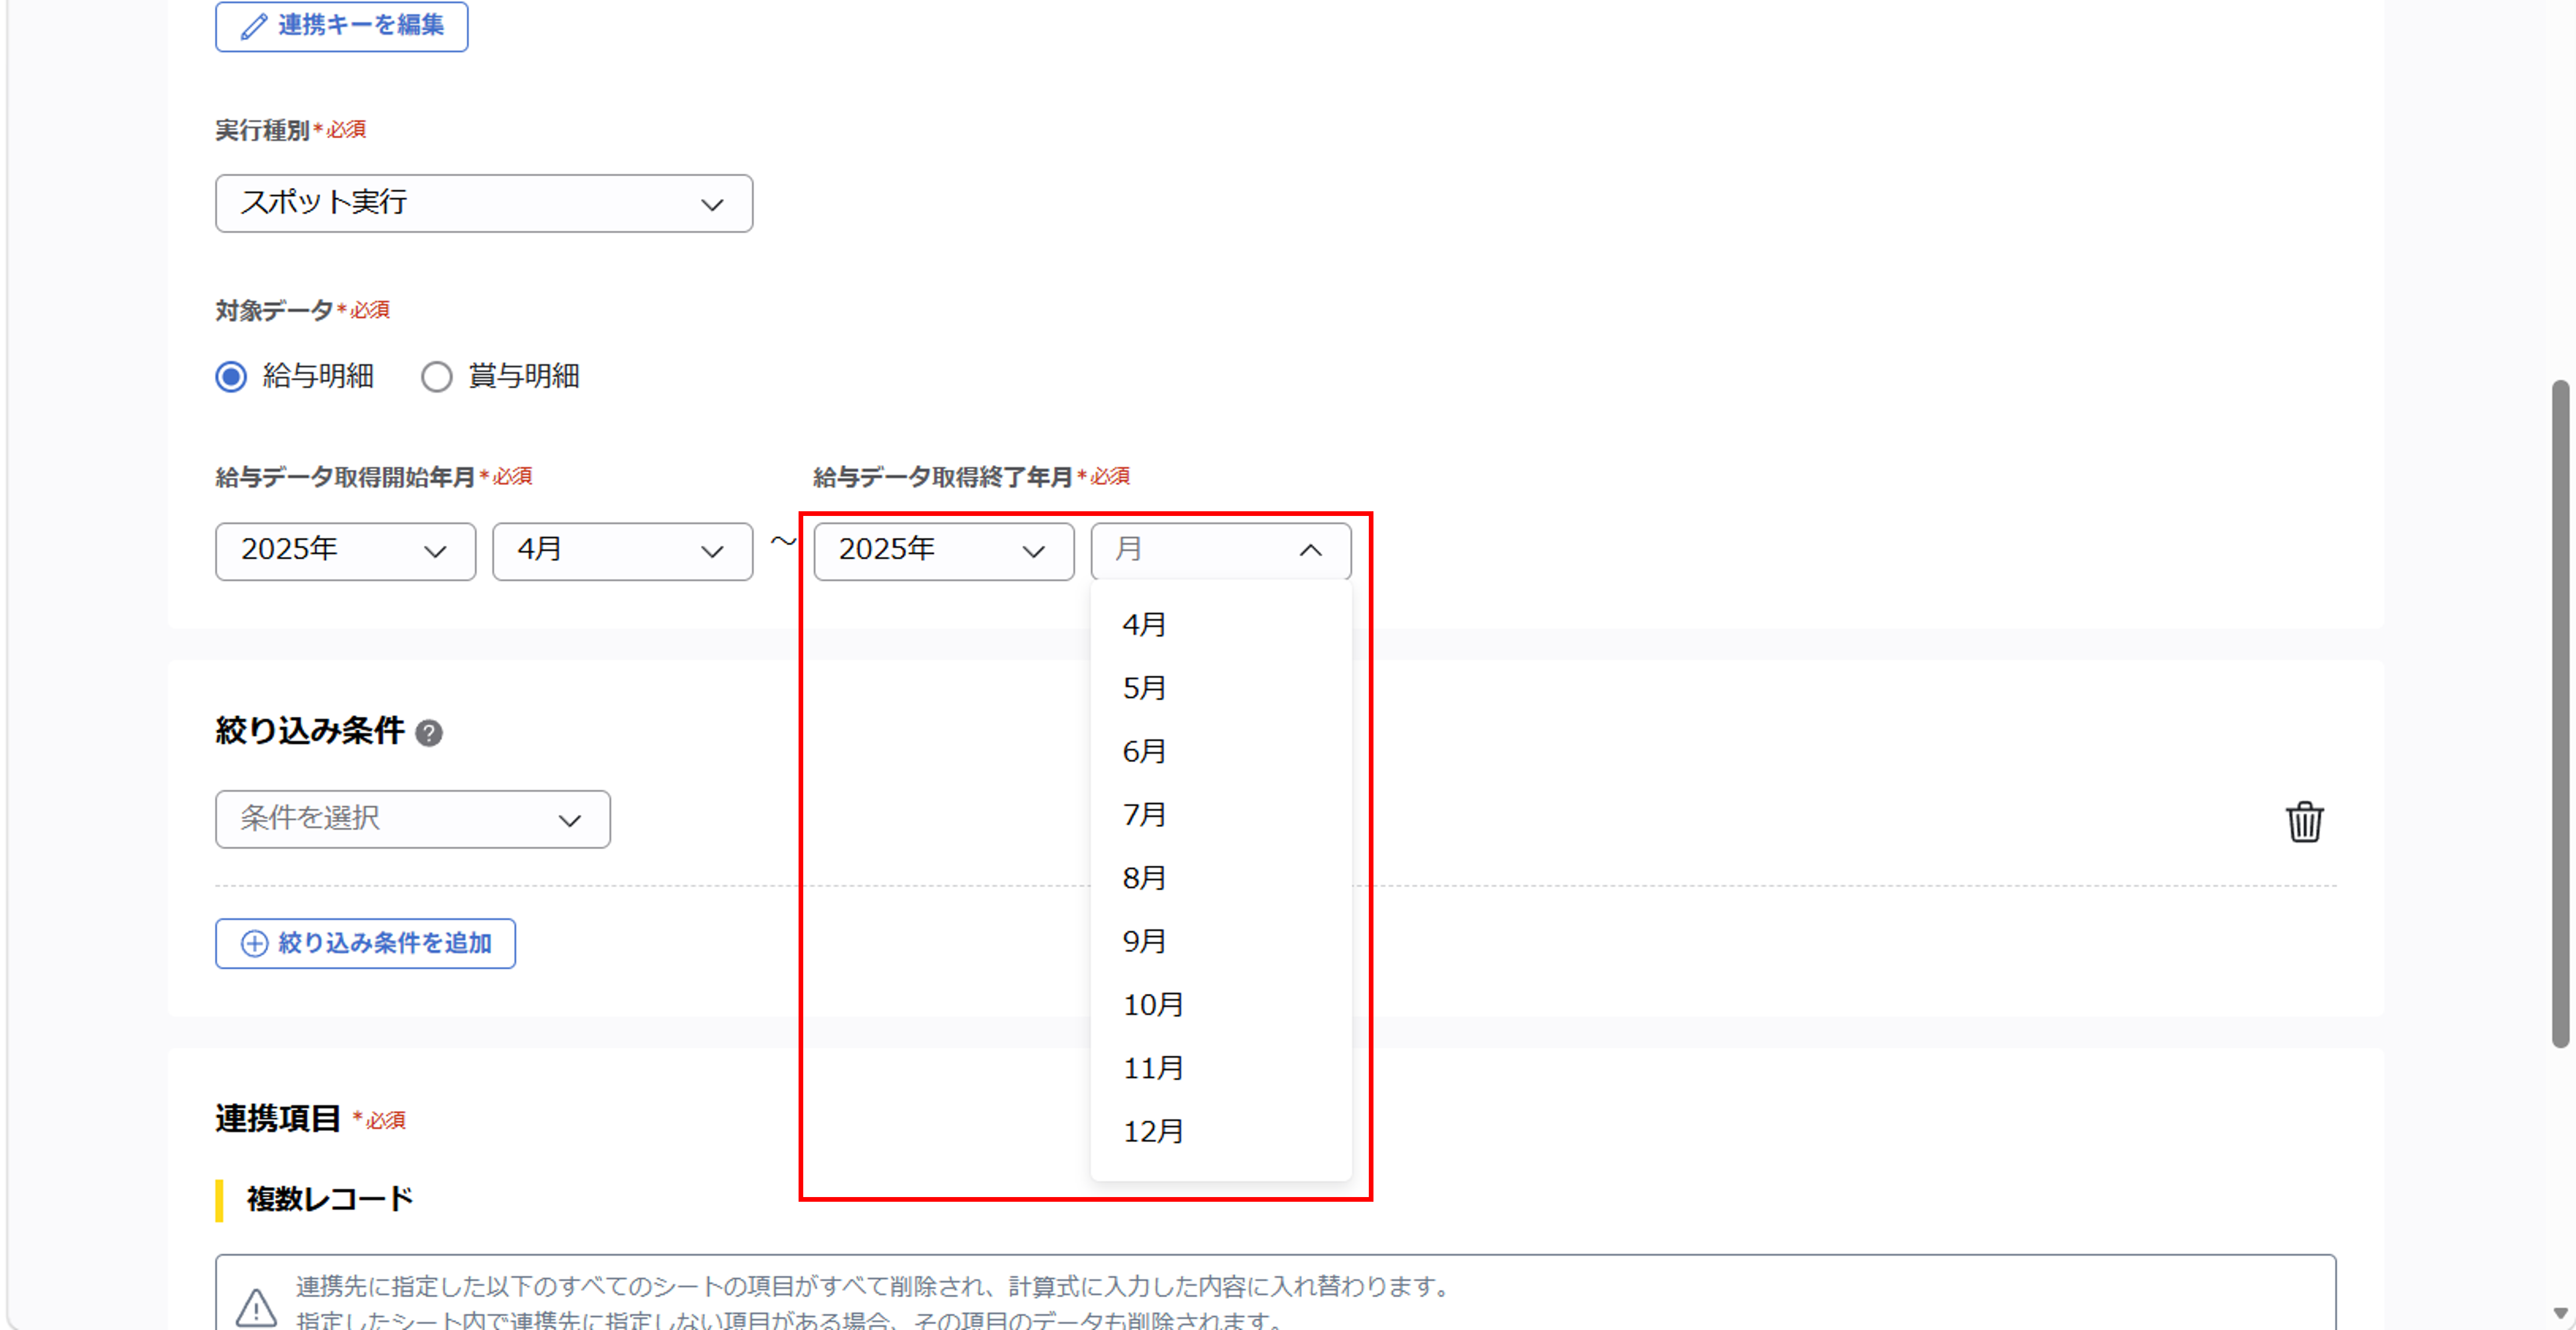The image size is (2576, 1330).
Task: Open the start year 2025年 dropdown
Action: (345, 551)
